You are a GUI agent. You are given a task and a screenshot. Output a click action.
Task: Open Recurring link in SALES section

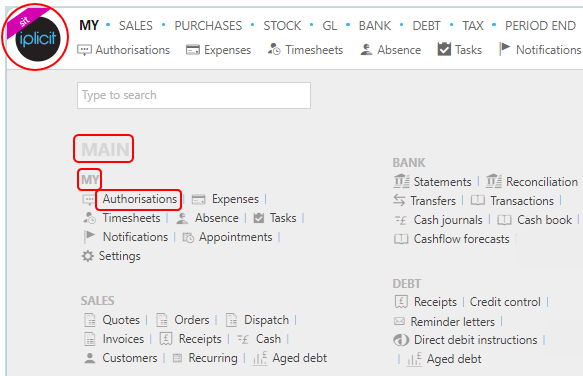tap(213, 358)
